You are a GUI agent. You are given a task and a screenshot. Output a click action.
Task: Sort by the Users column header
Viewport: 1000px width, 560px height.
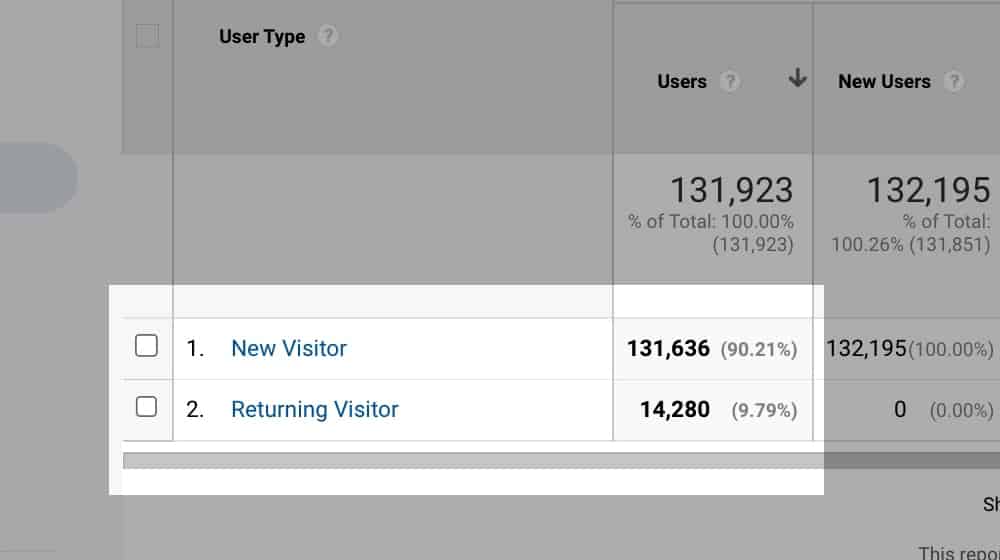tap(682, 82)
